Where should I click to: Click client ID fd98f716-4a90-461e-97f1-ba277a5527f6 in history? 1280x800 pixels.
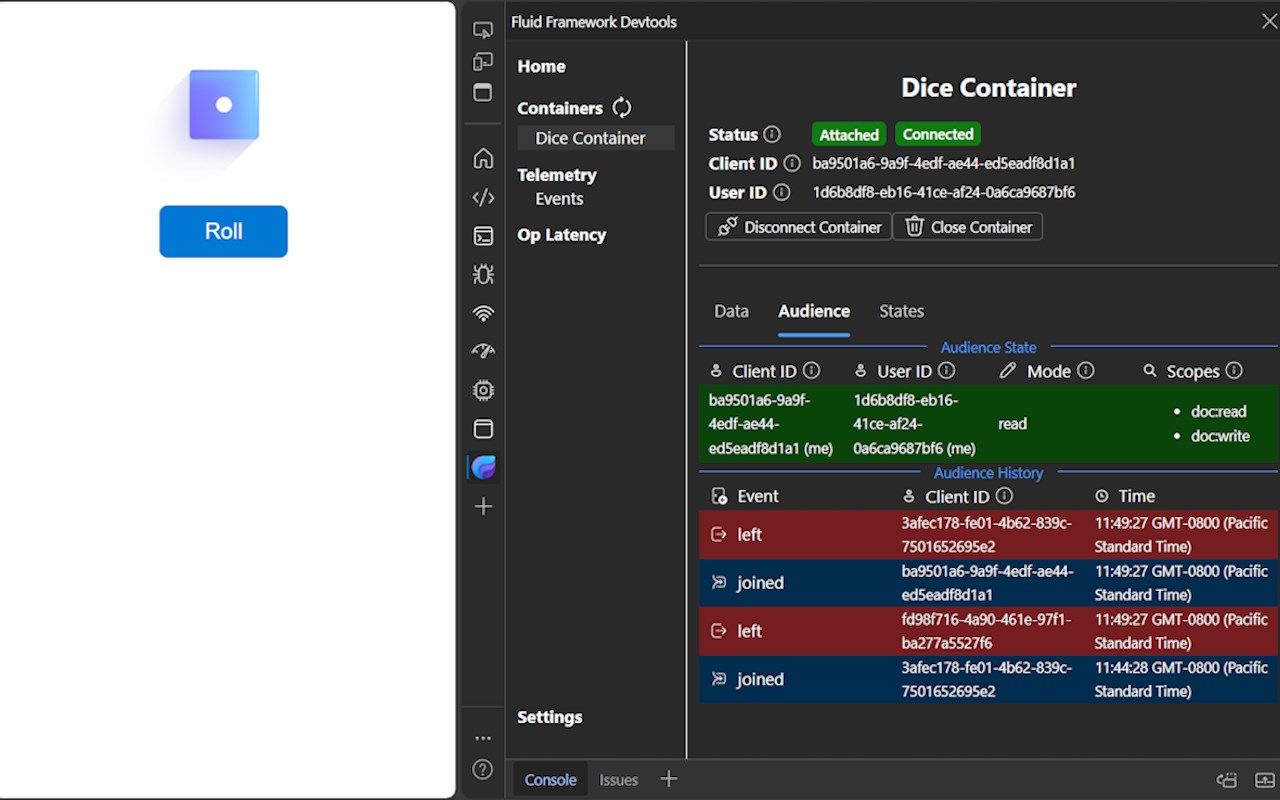(x=986, y=631)
